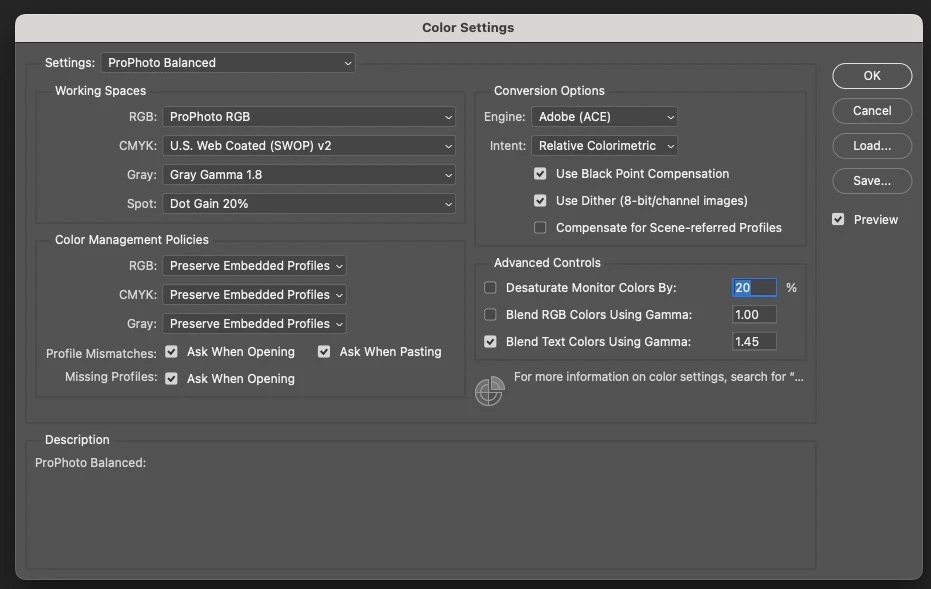The height and width of the screenshot is (589, 931).
Task: Enable Blend RGB Colors Using Gamma
Action: pyautogui.click(x=490, y=315)
